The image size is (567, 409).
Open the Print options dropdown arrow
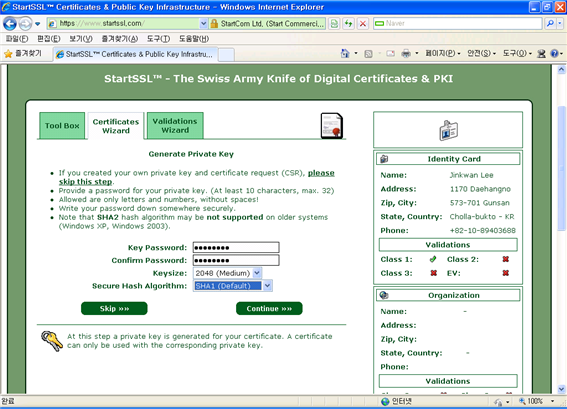pyautogui.click(x=417, y=54)
